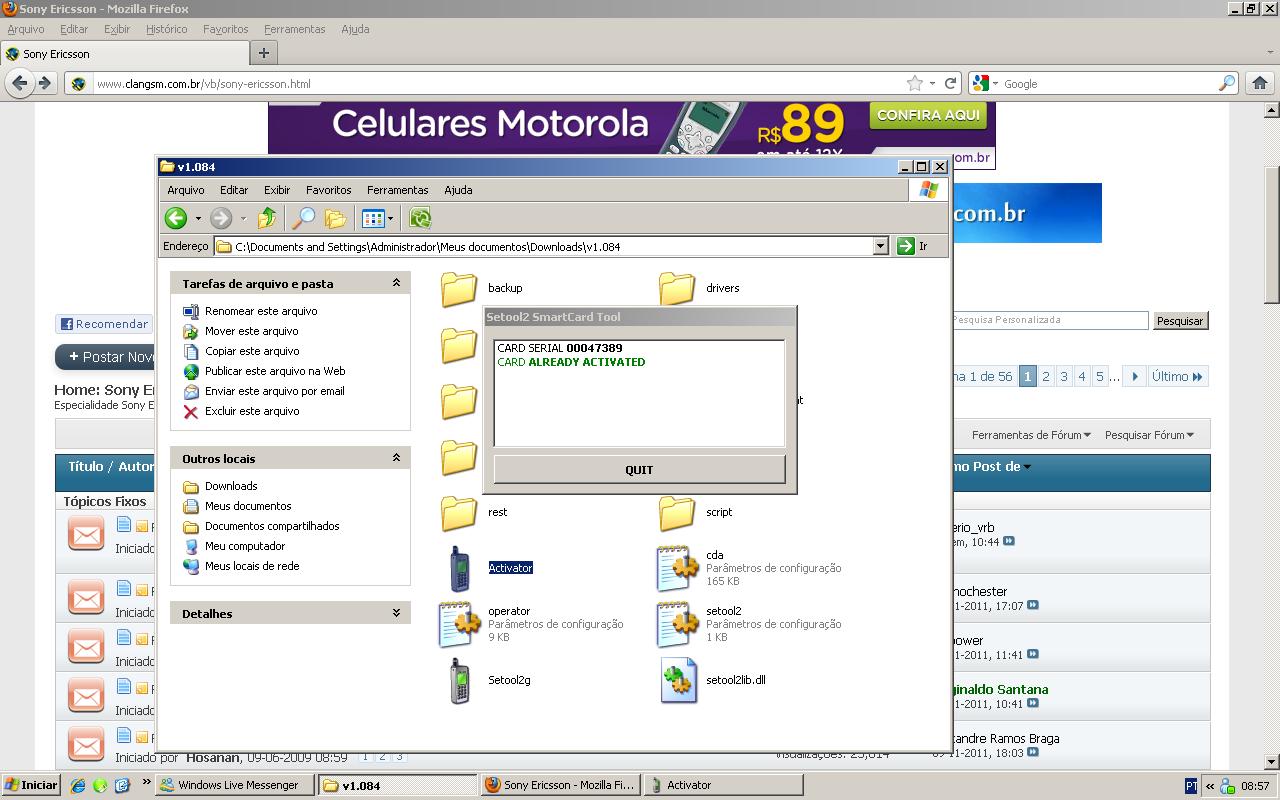Select the script folder icon
Screen dimensions: 1280x800
[677, 512]
